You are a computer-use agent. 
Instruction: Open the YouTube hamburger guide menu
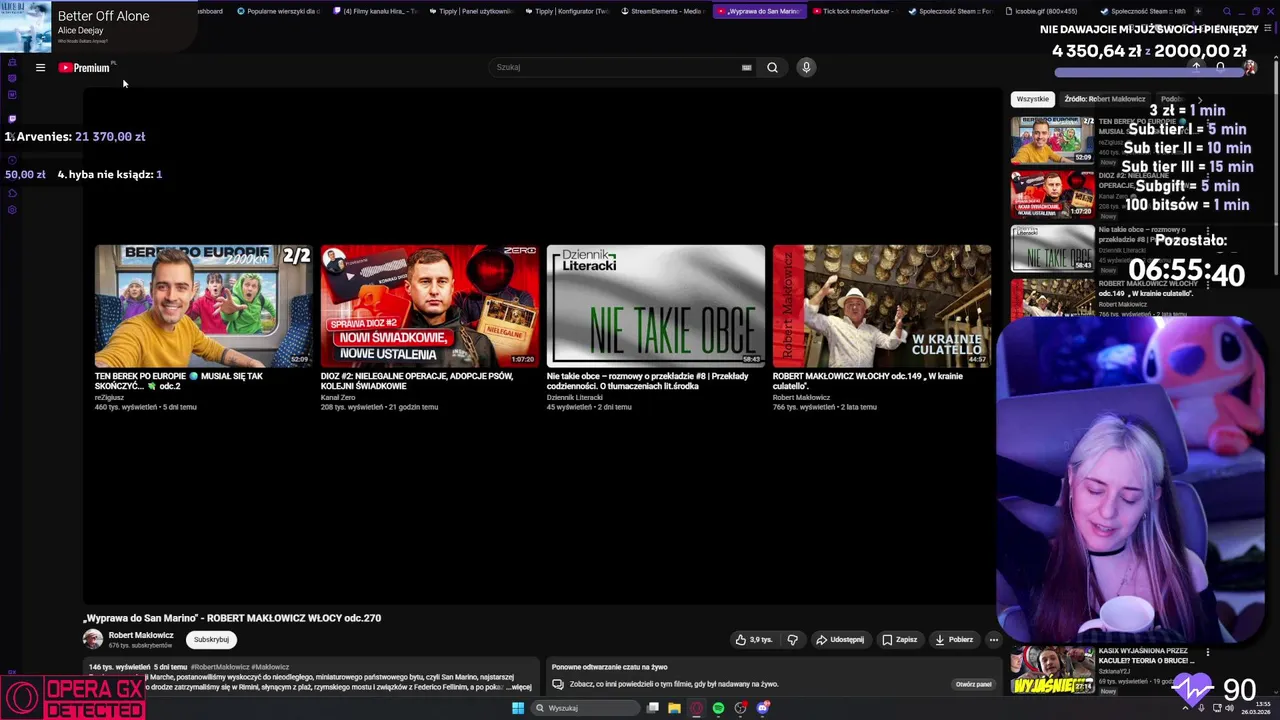click(x=40, y=68)
